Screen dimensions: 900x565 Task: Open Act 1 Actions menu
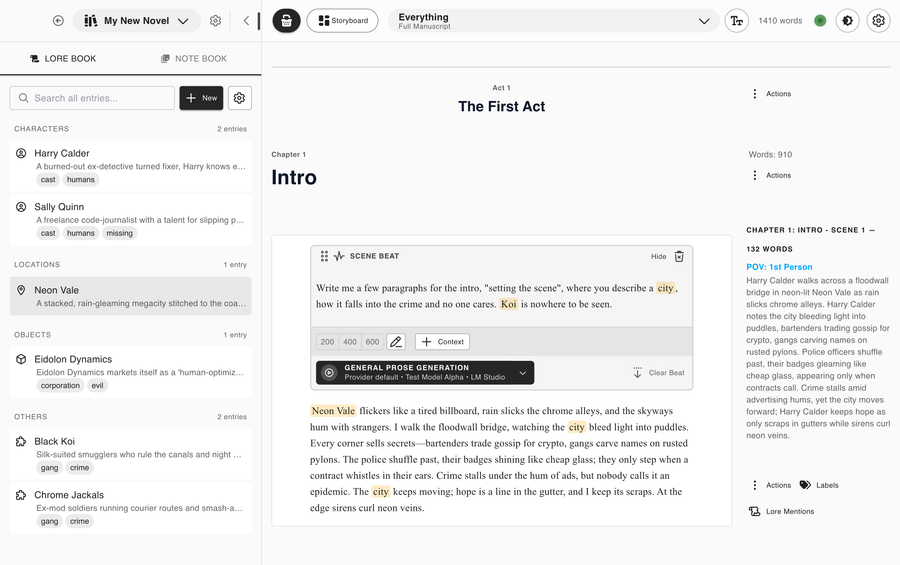pyautogui.click(x=772, y=94)
